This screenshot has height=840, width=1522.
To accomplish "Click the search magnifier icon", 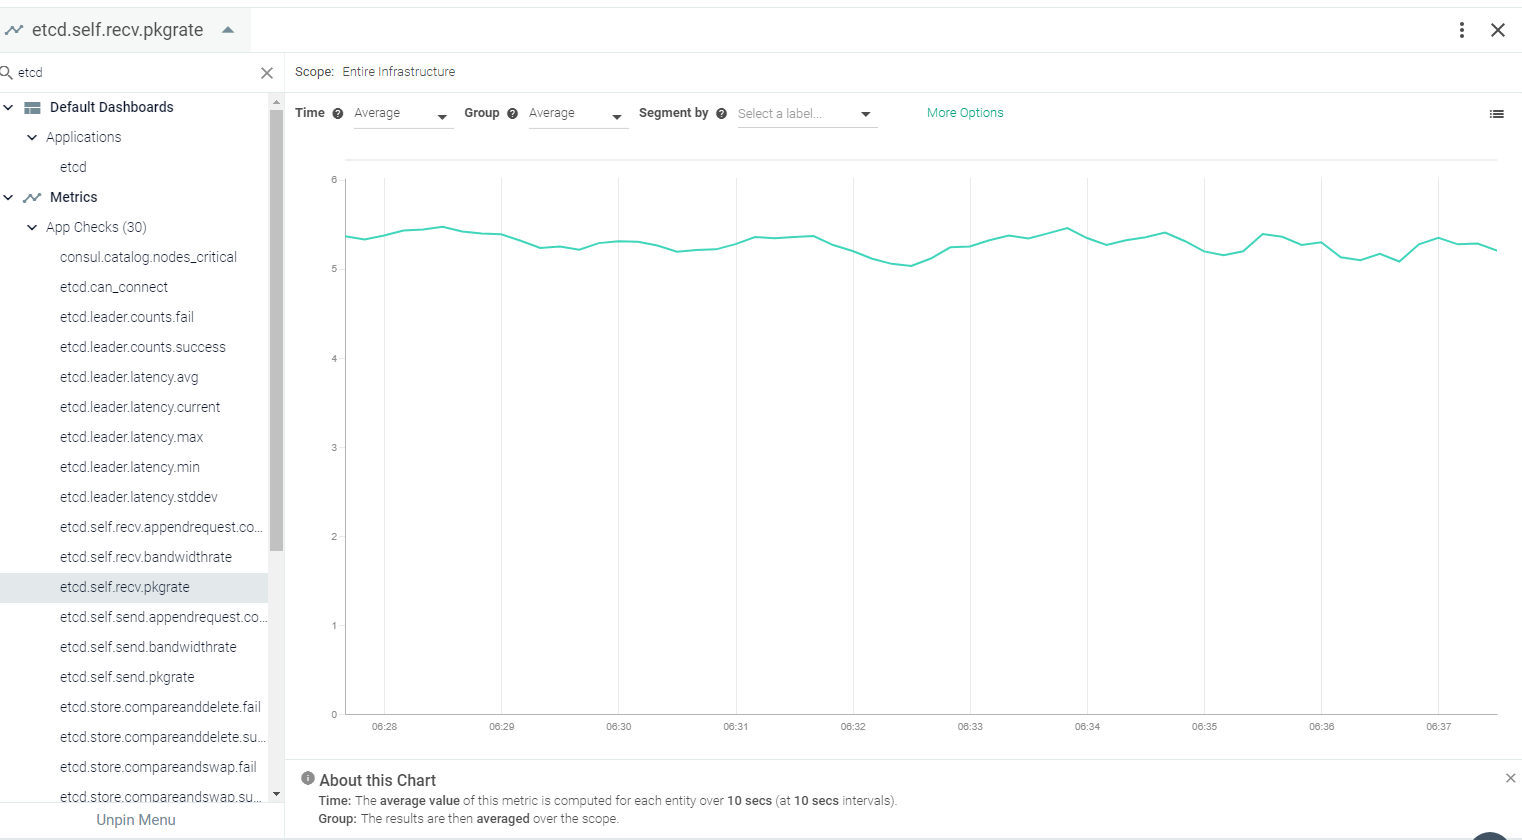I will (x=6, y=72).
